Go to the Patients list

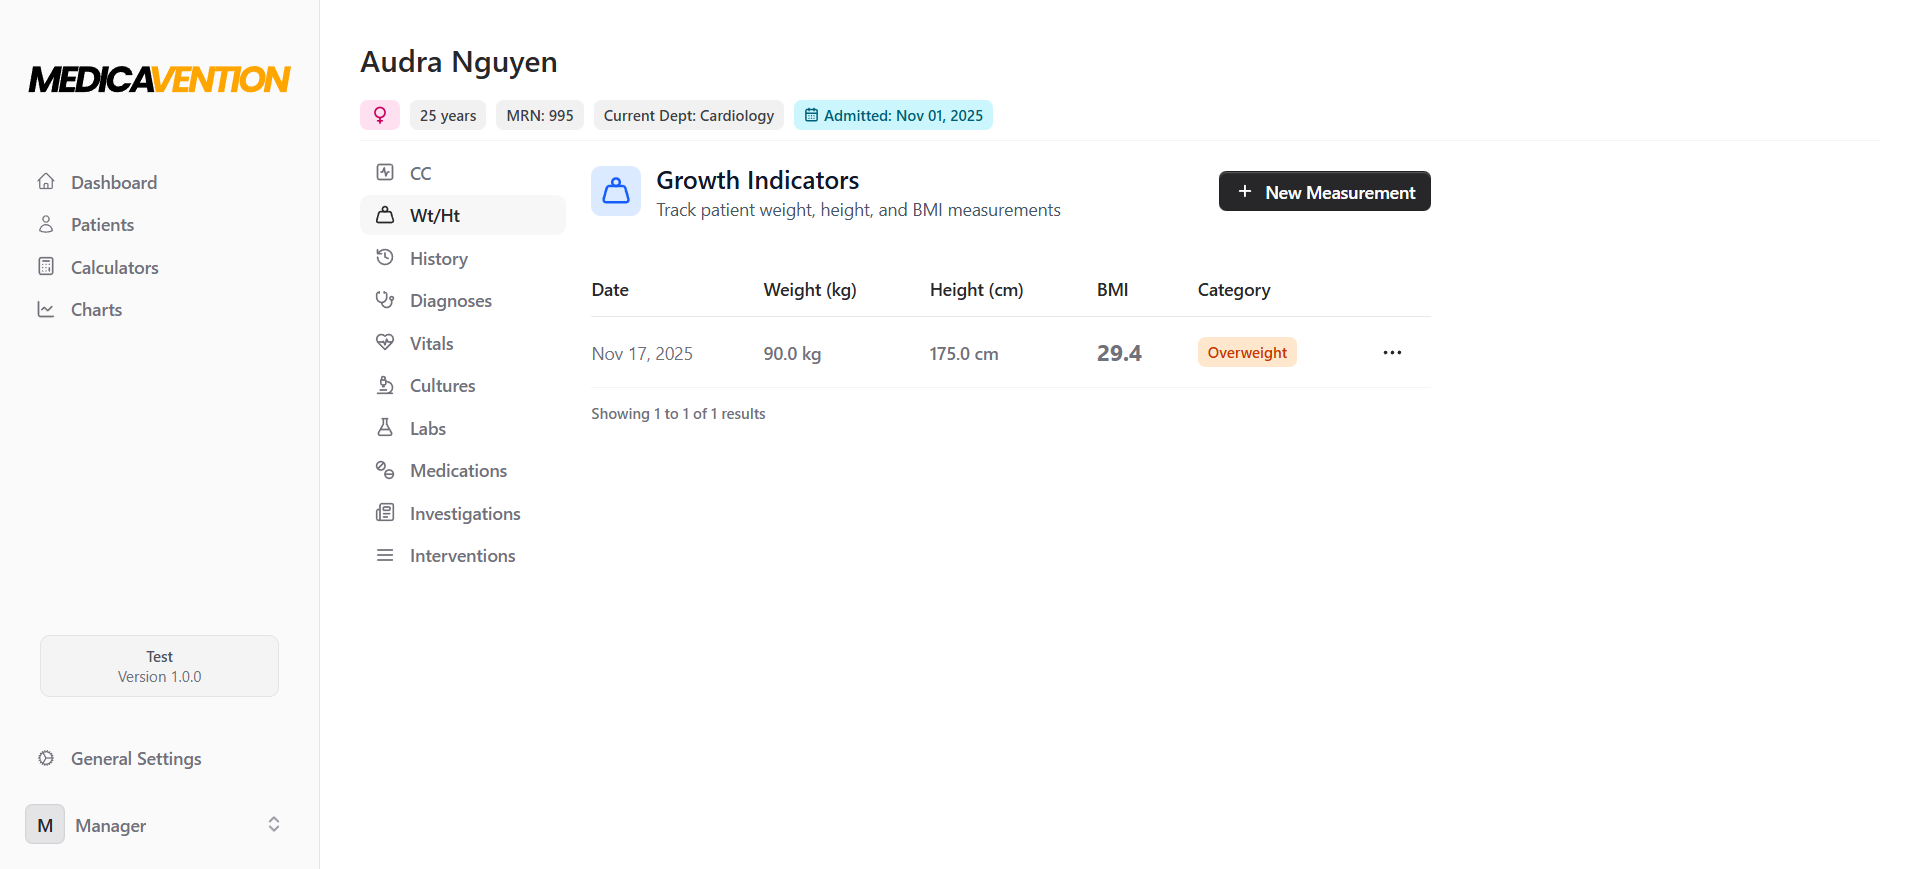[x=102, y=224]
